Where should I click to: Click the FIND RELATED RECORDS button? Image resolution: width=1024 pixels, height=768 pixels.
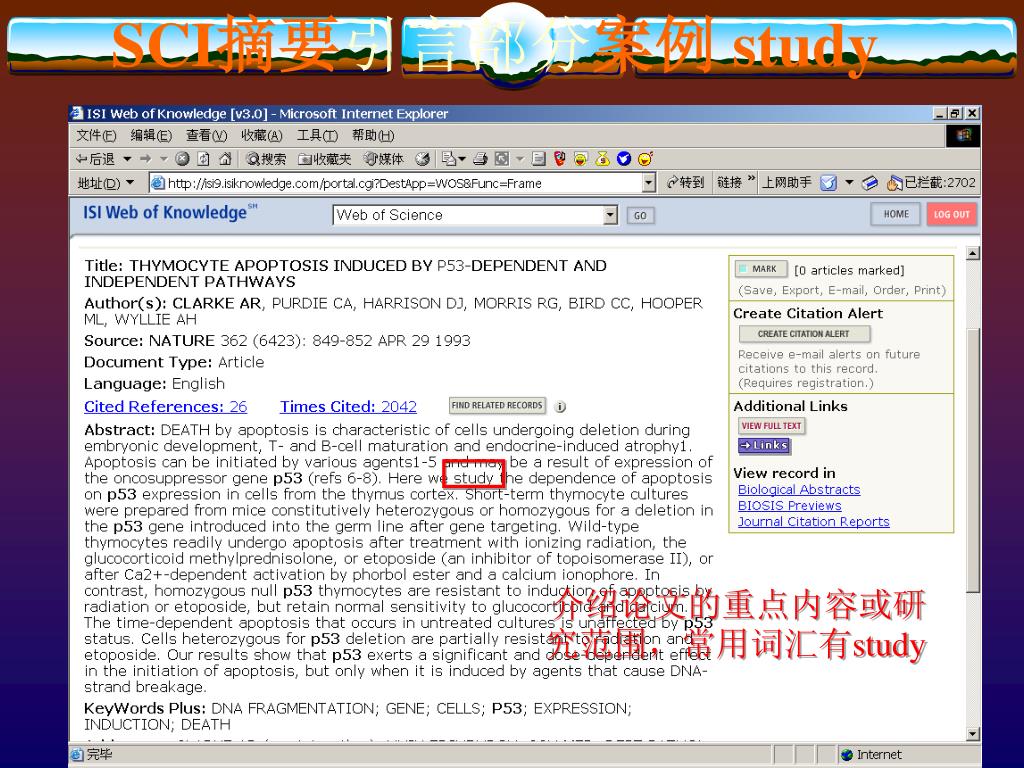click(497, 406)
